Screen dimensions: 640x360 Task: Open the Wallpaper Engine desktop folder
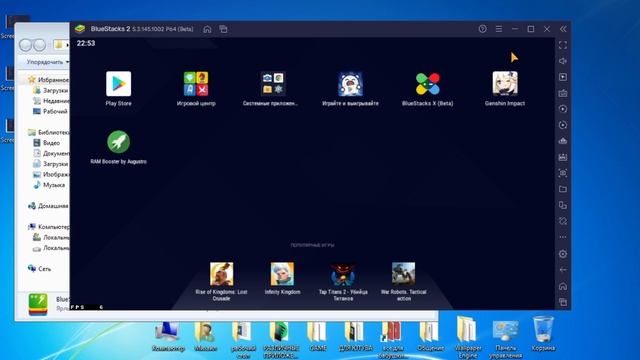468,337
